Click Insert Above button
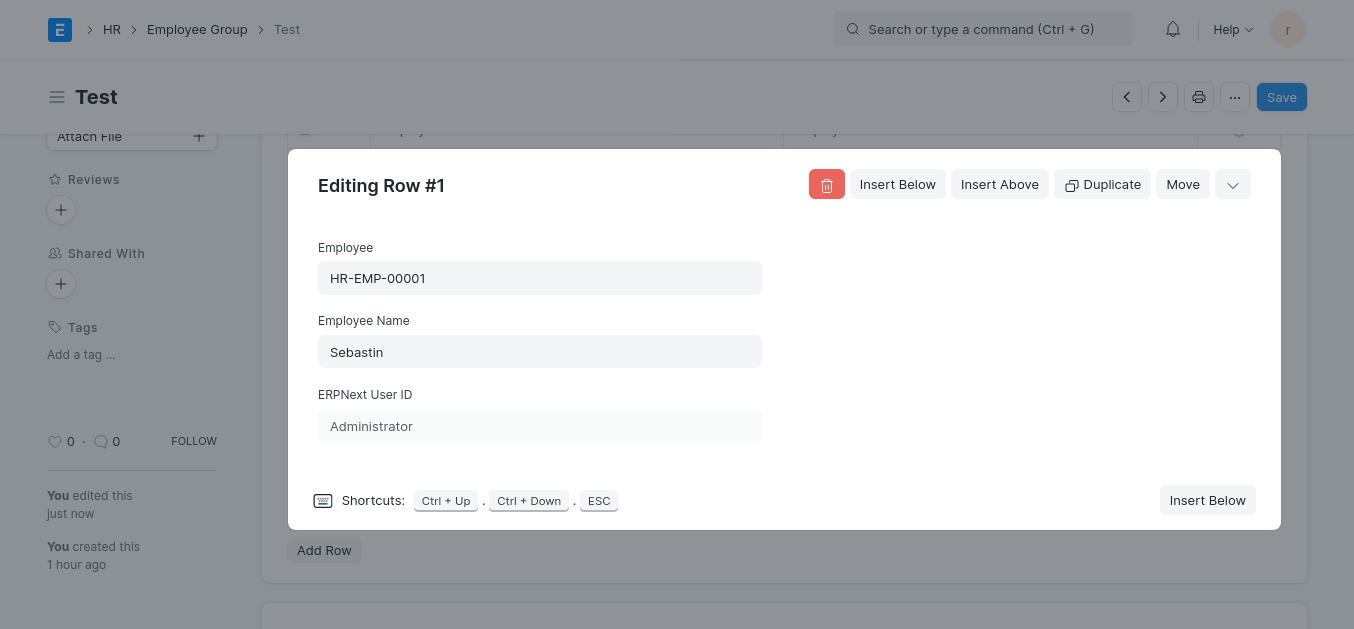The height and width of the screenshot is (629, 1354). [999, 185]
